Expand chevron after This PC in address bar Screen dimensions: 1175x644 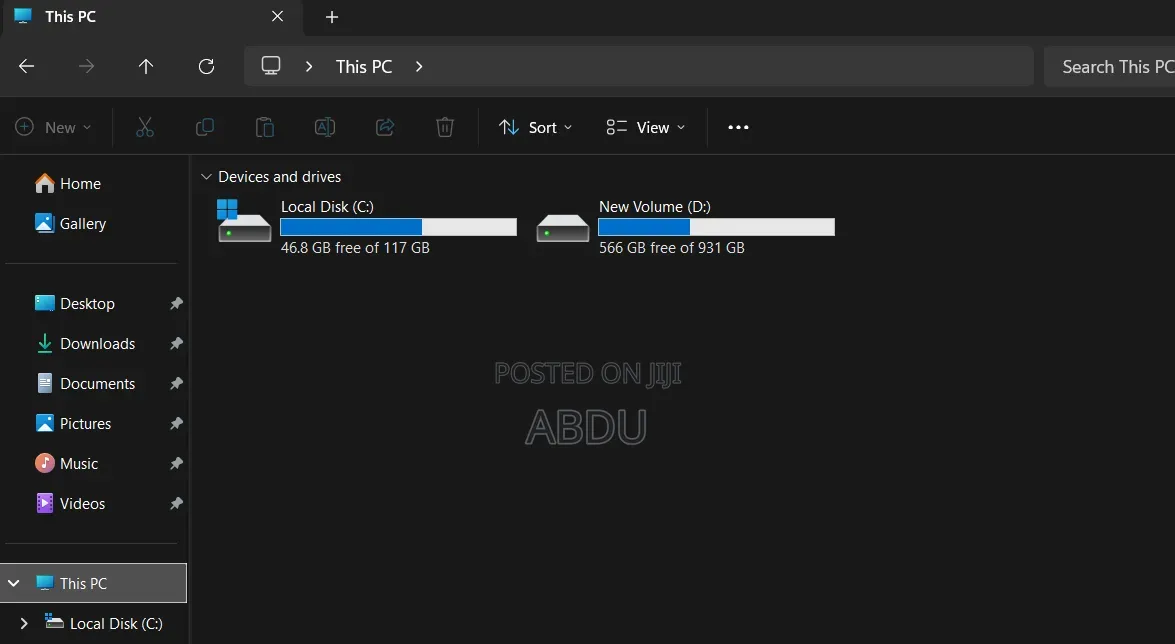[419, 67]
